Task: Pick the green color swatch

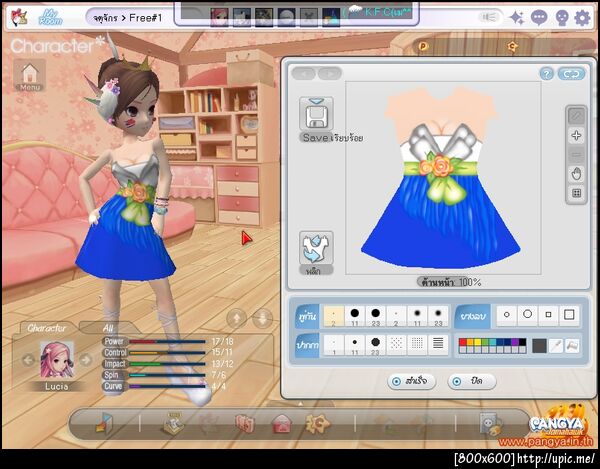Action: coord(485,342)
